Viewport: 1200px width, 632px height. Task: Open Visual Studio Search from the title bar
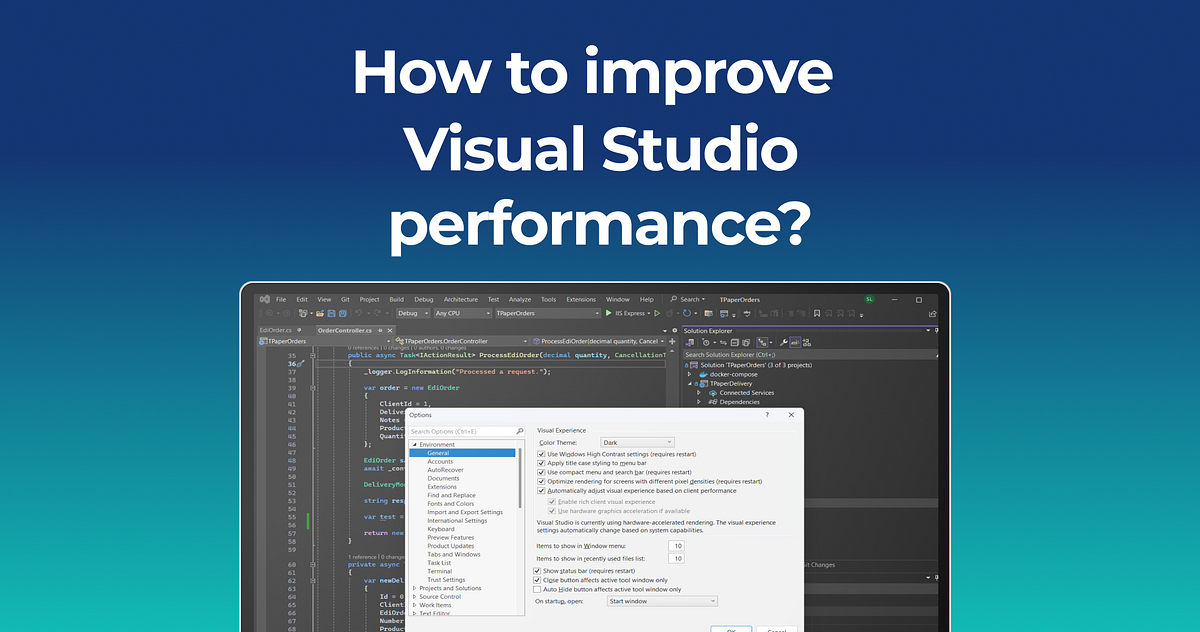click(688, 299)
